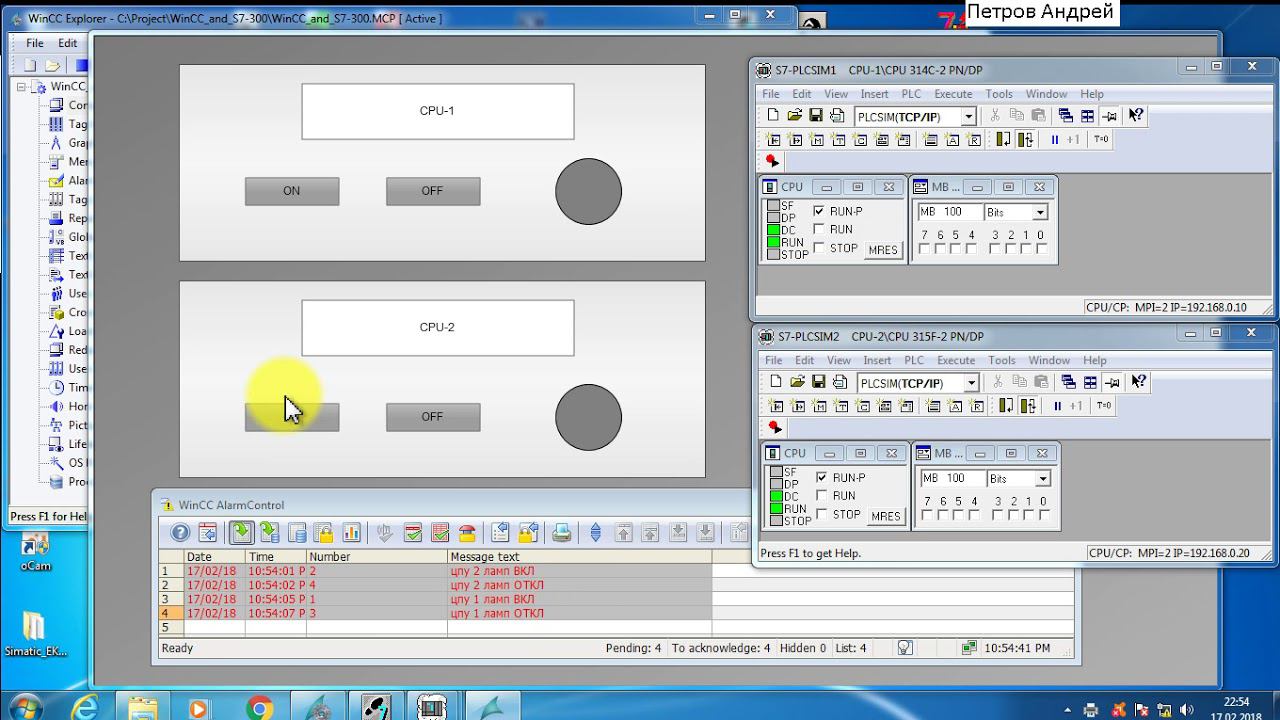Click Save icon in S7-PLCSIM1 toolbar
Viewport: 1280px width, 720px height.
(816, 116)
